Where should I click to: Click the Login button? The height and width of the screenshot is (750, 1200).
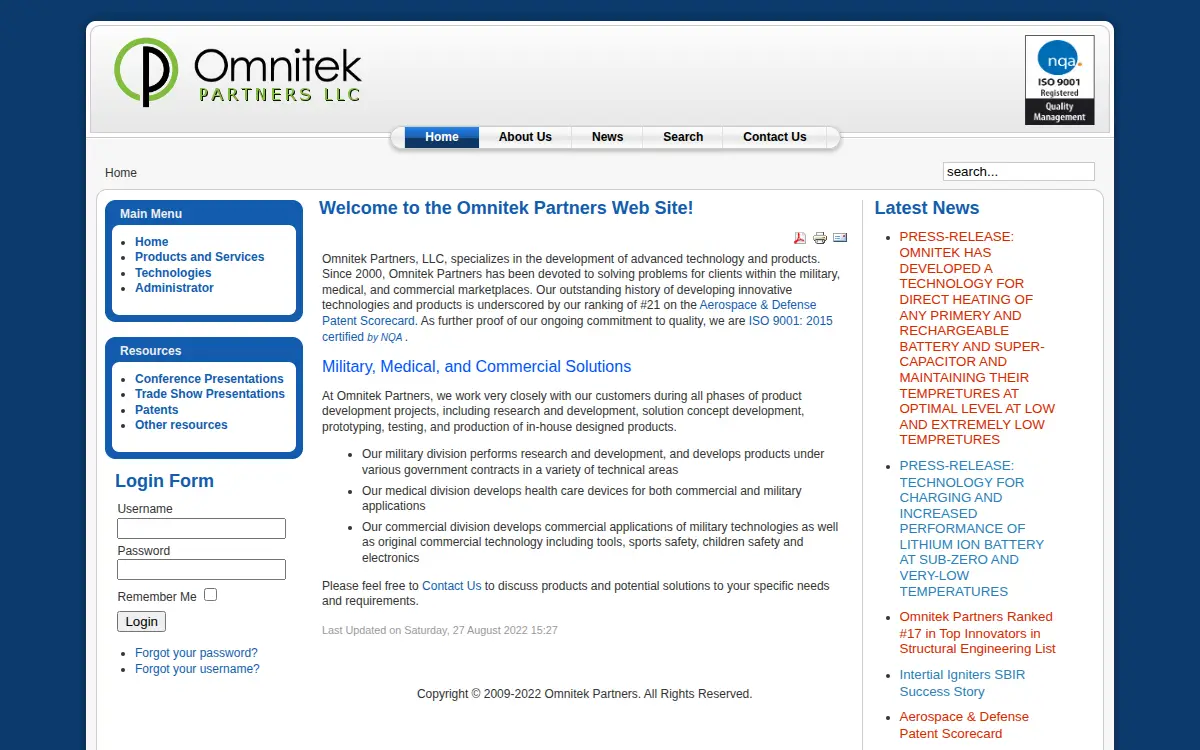(141, 621)
